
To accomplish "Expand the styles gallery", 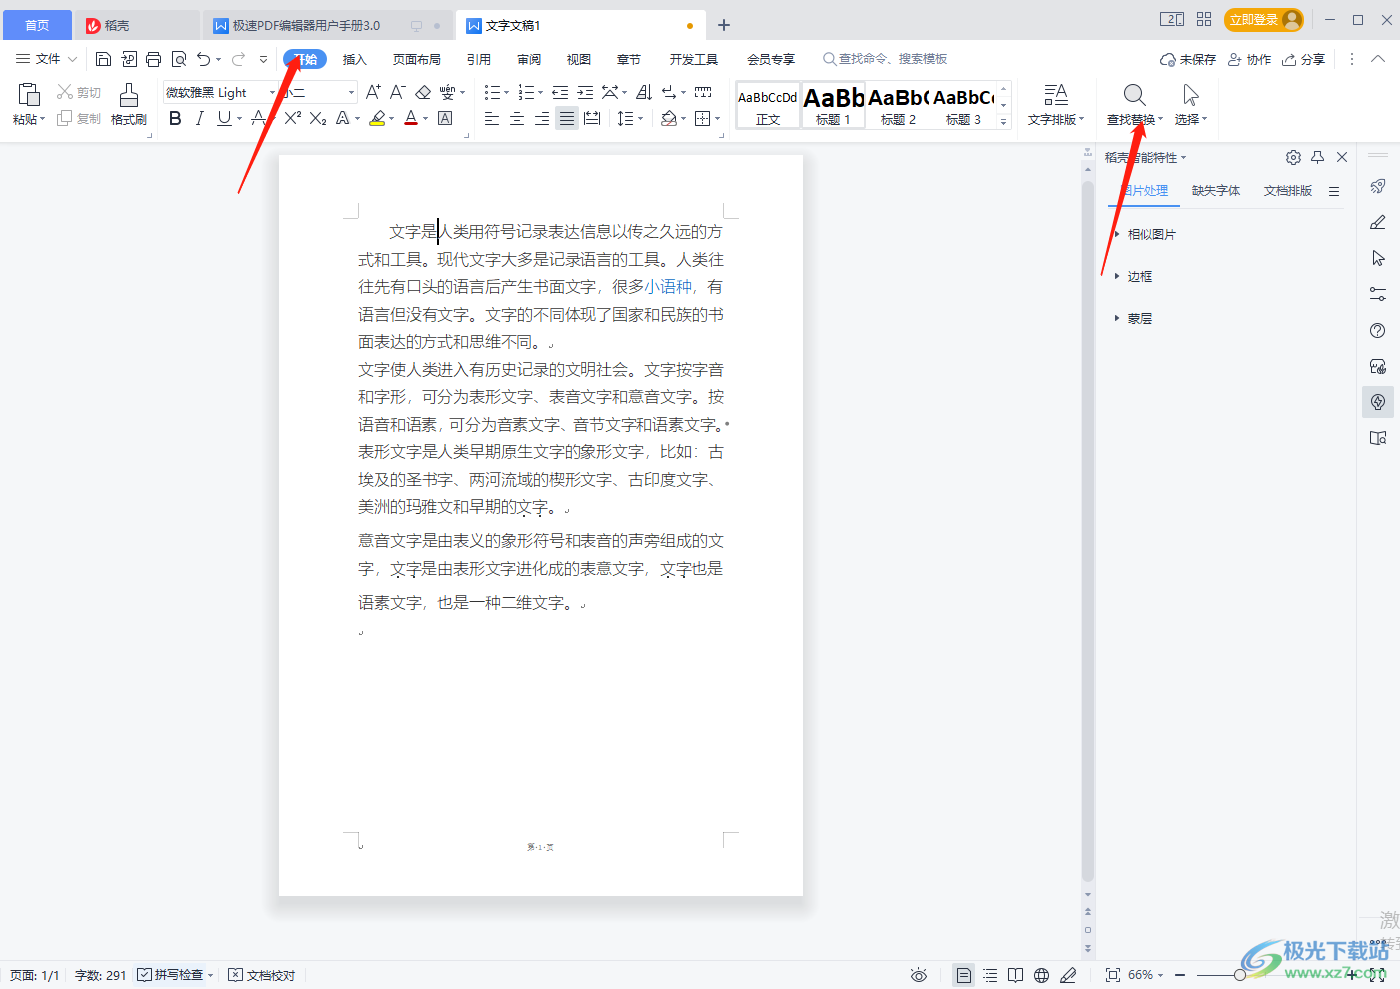I will coord(1003,122).
